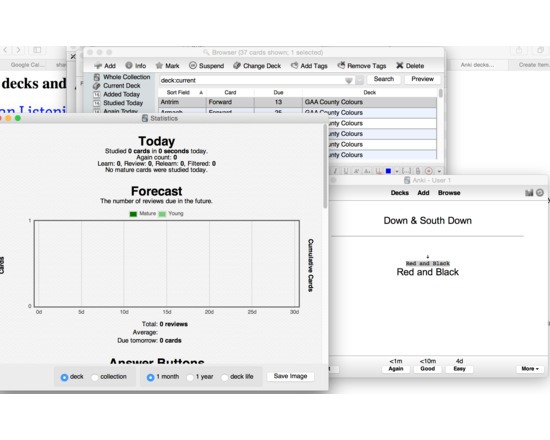Click the blue colour swatch in editor
The height and width of the screenshot is (440, 550).
point(388,171)
